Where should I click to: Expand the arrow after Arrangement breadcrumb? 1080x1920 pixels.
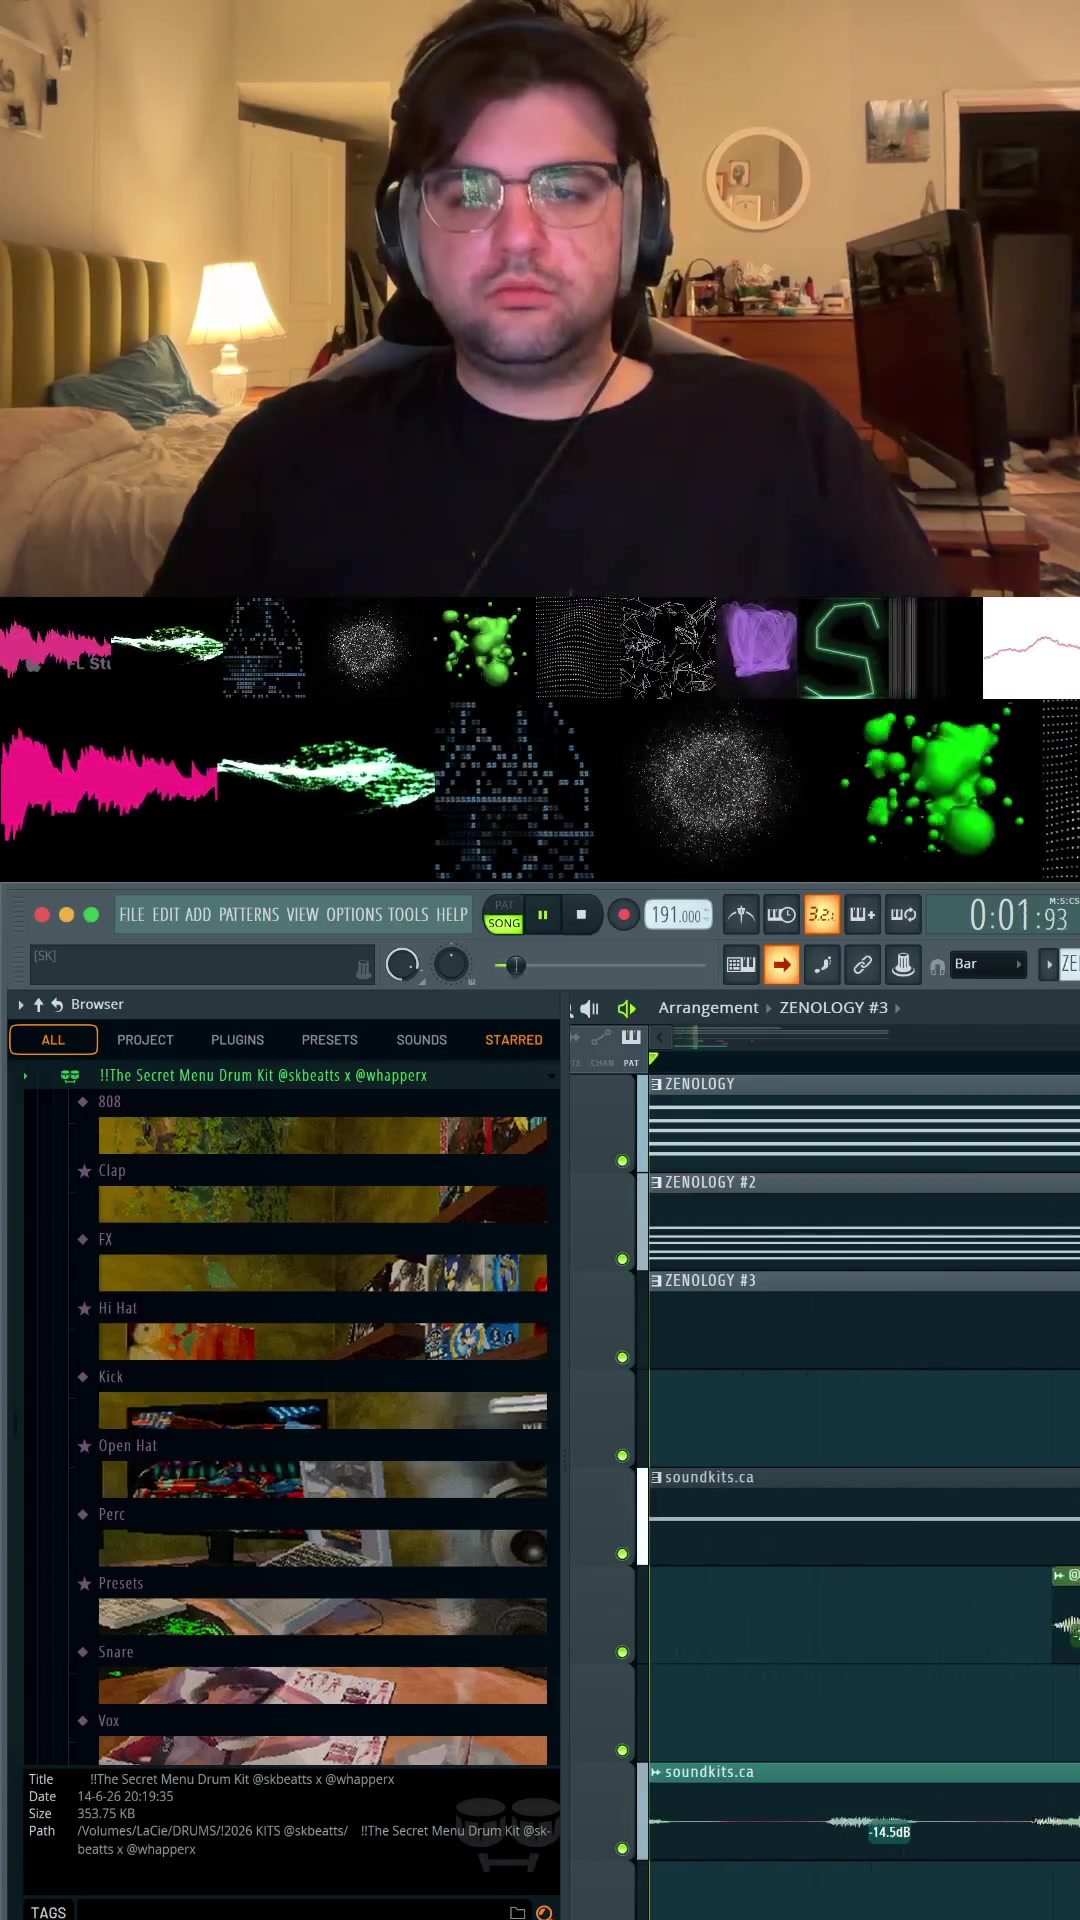(768, 1008)
